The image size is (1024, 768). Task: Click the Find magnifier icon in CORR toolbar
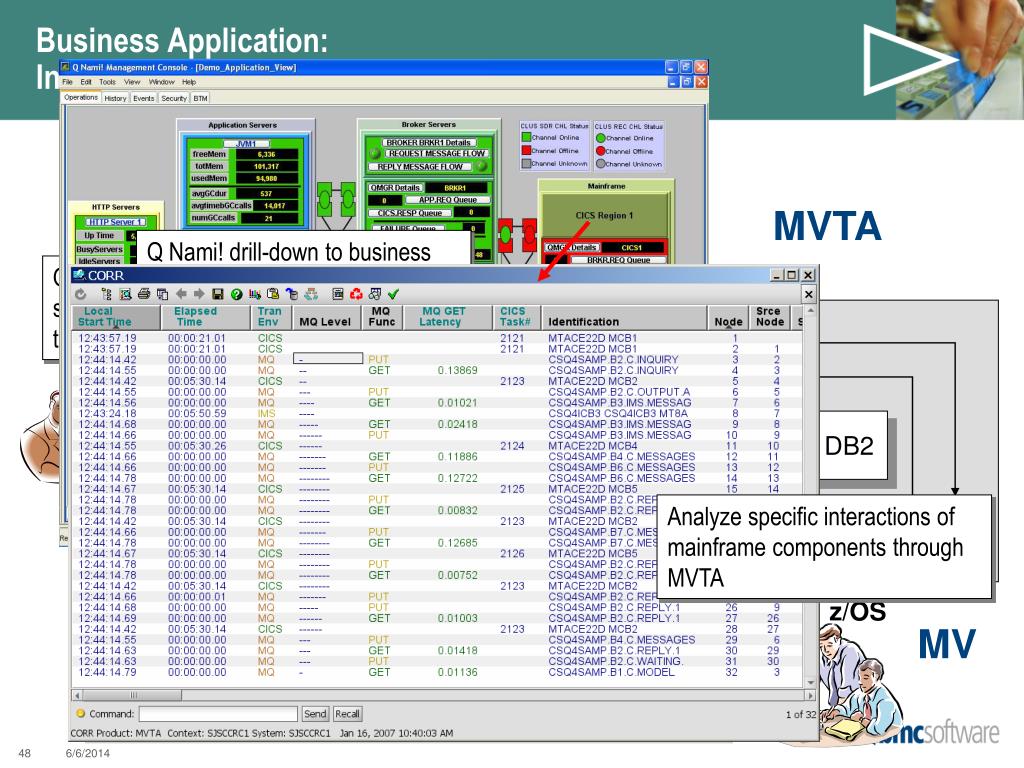[125, 294]
